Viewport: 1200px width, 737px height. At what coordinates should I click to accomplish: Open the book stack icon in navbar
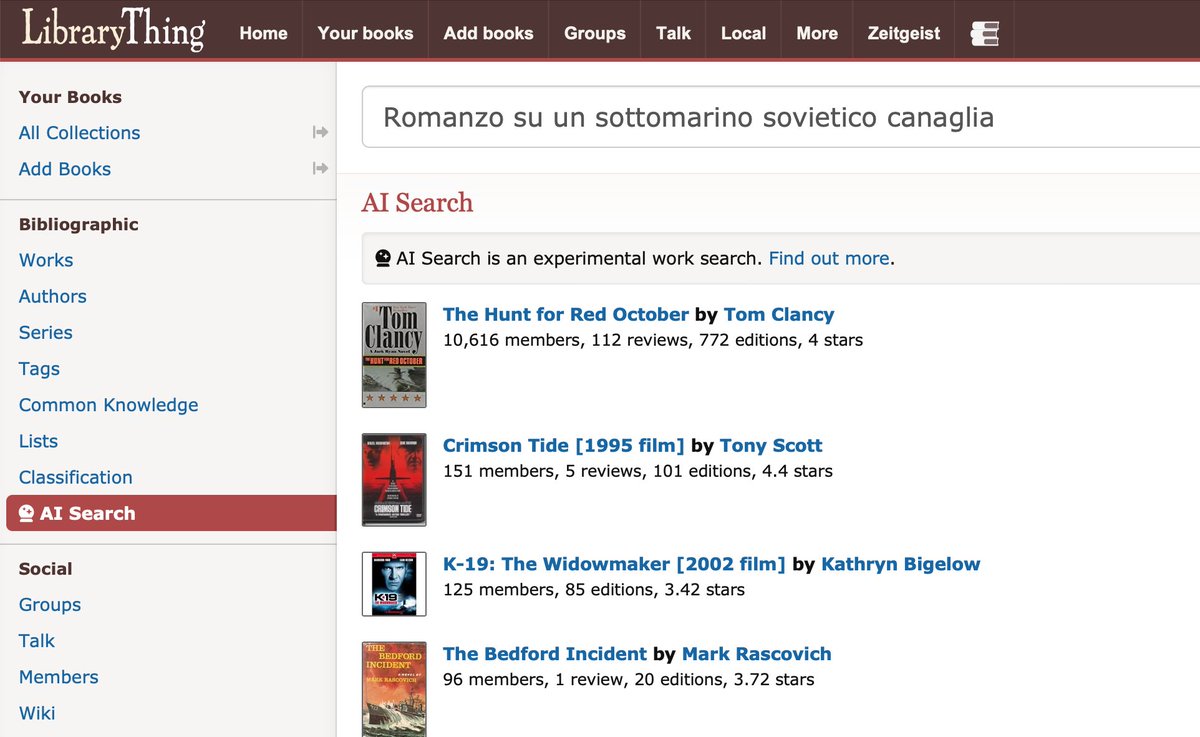coord(984,34)
